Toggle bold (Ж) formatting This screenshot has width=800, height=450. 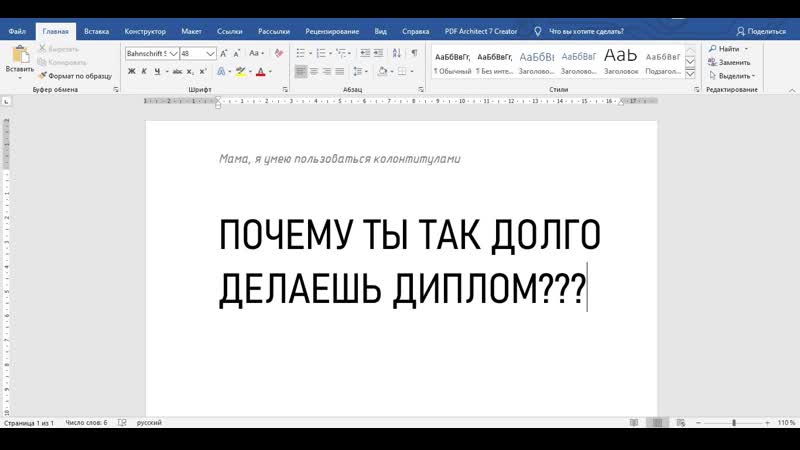pyautogui.click(x=132, y=71)
